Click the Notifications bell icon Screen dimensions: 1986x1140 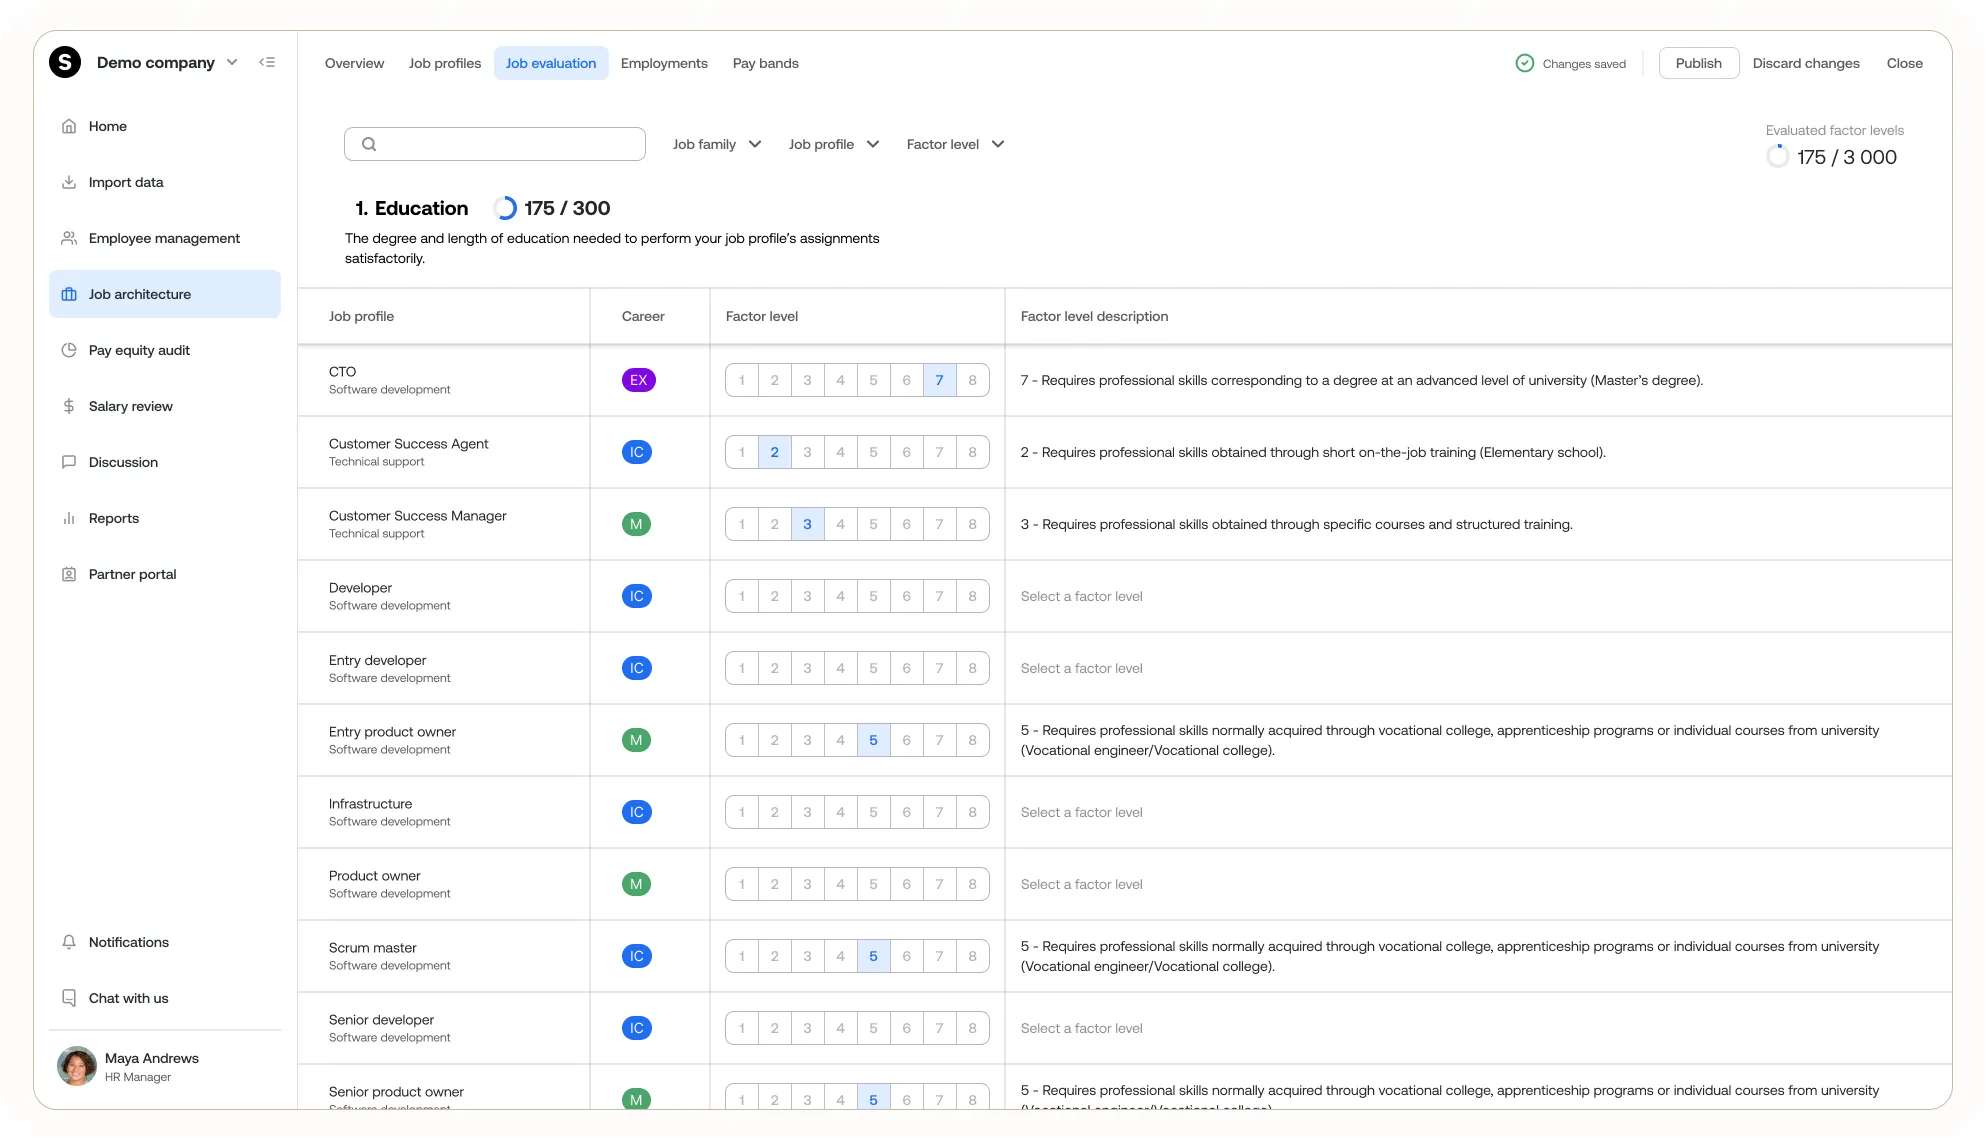coord(69,942)
